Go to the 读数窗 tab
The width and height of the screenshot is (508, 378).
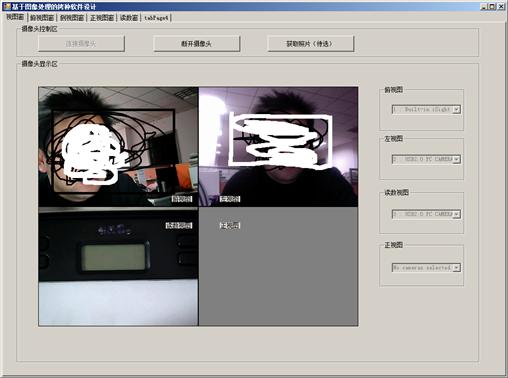[x=129, y=18]
